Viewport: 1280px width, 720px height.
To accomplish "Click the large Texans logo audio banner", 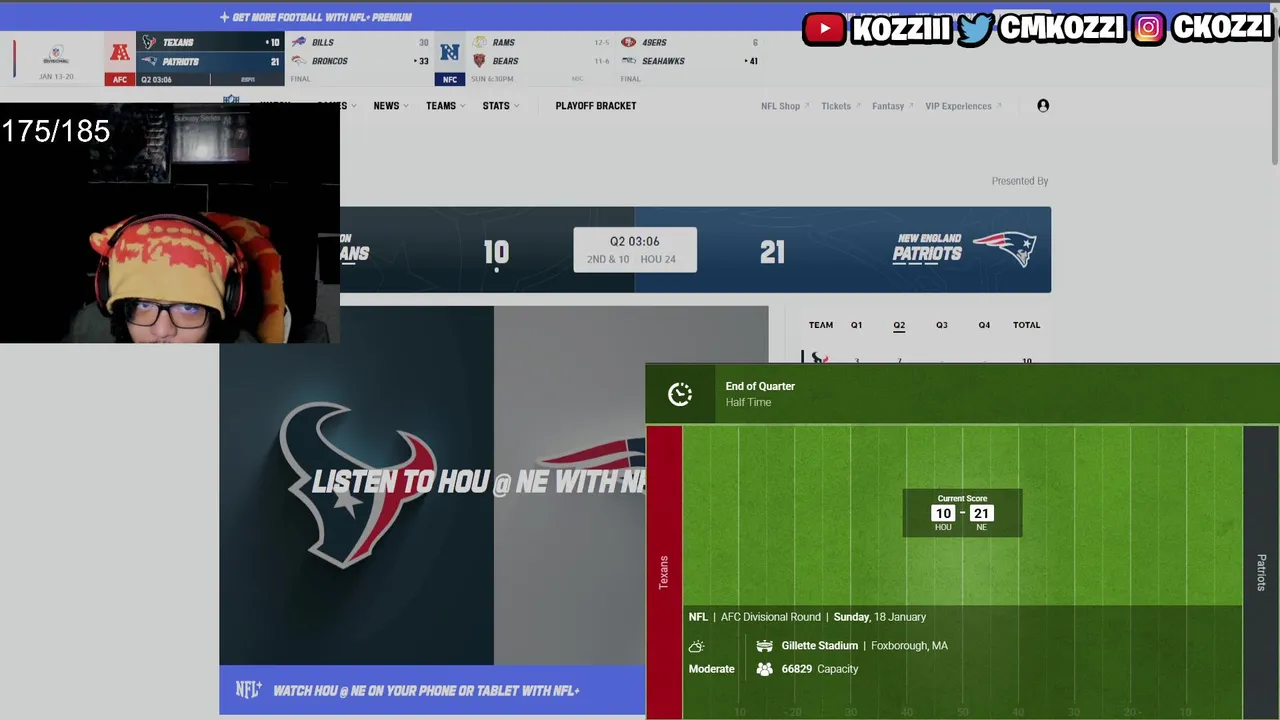I will pos(356,485).
